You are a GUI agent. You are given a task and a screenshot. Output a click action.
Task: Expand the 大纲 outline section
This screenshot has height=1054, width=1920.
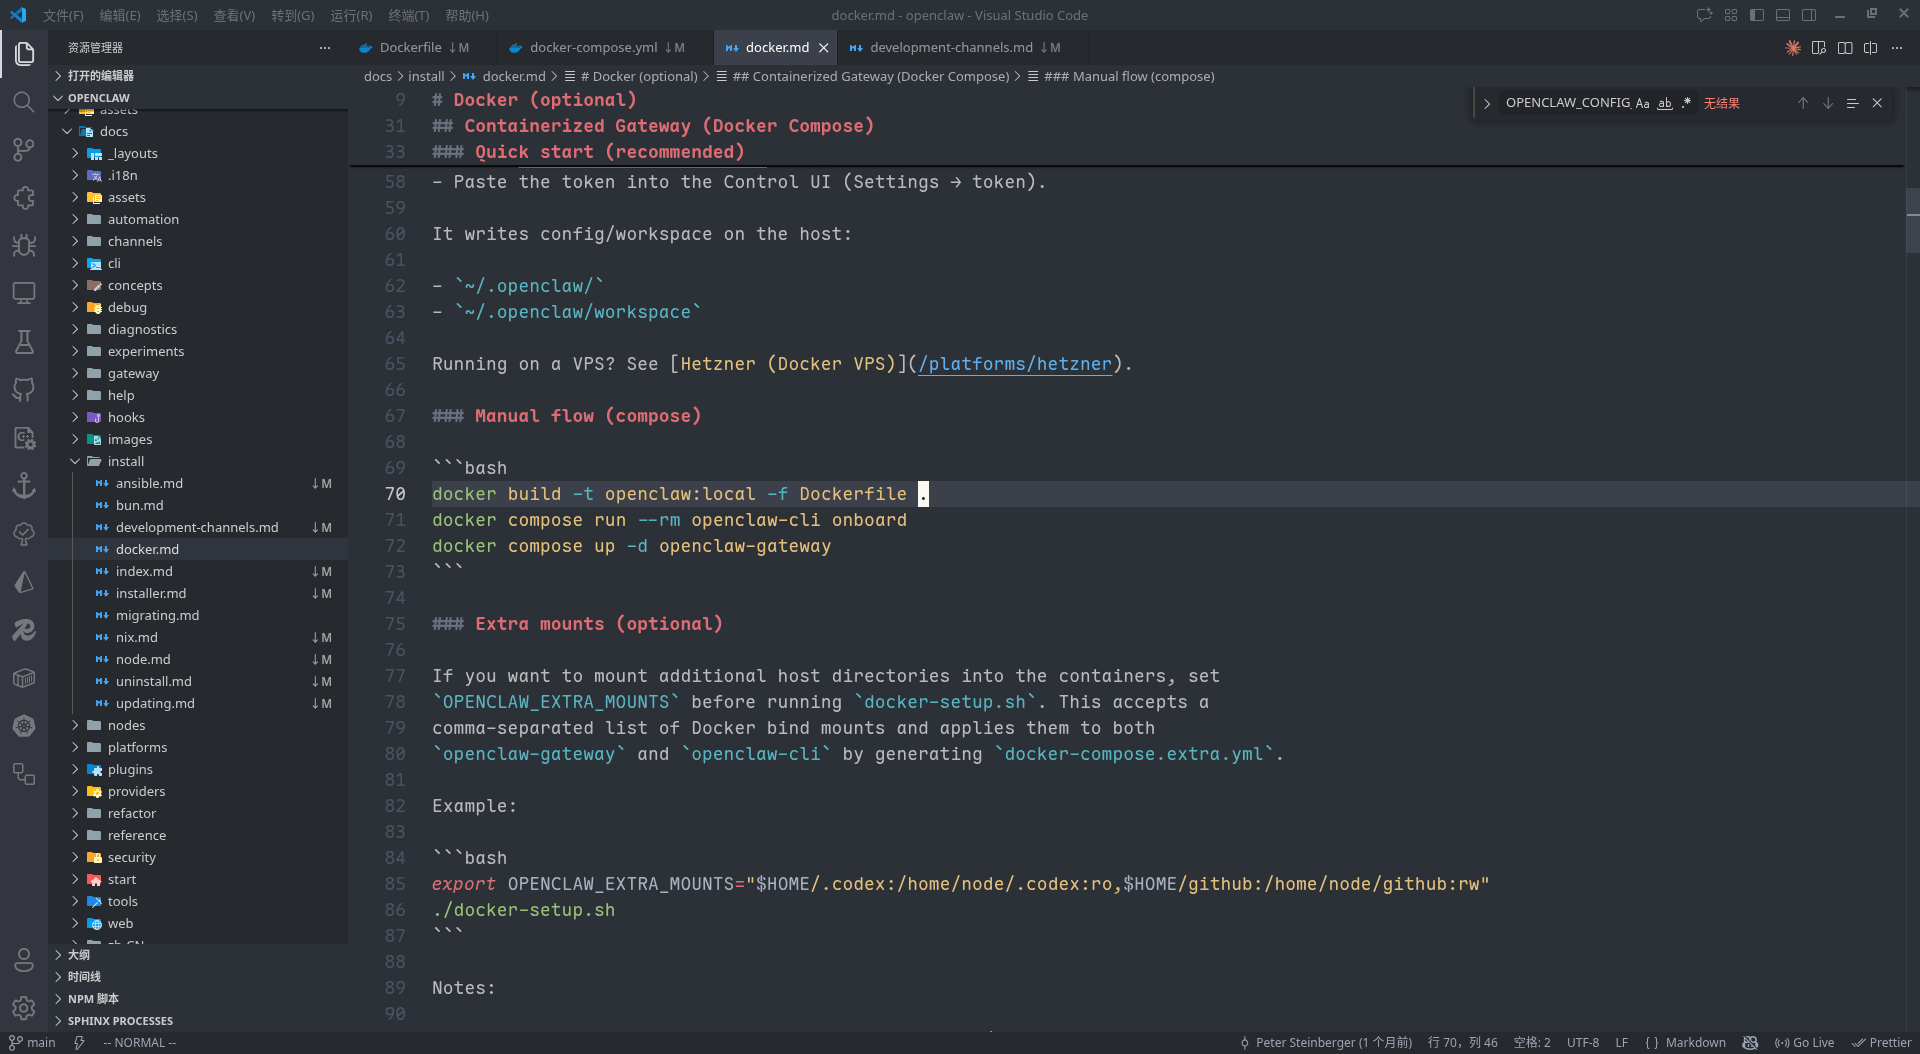[198, 954]
